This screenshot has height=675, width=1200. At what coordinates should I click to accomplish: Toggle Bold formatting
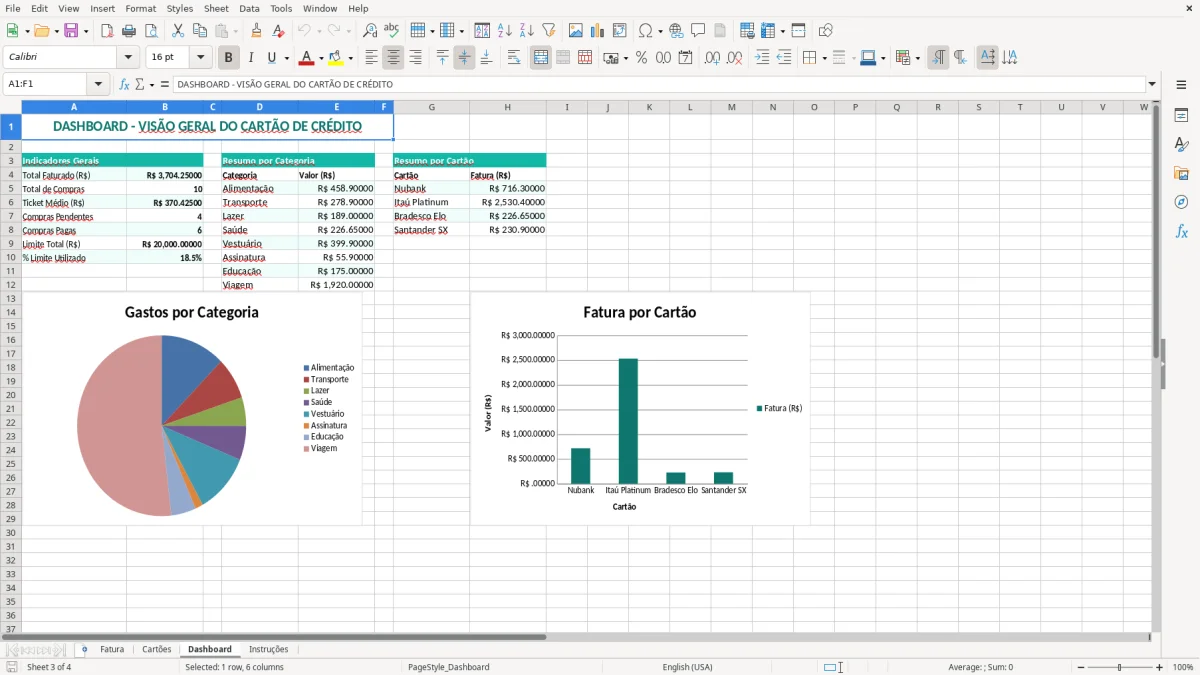(x=228, y=58)
